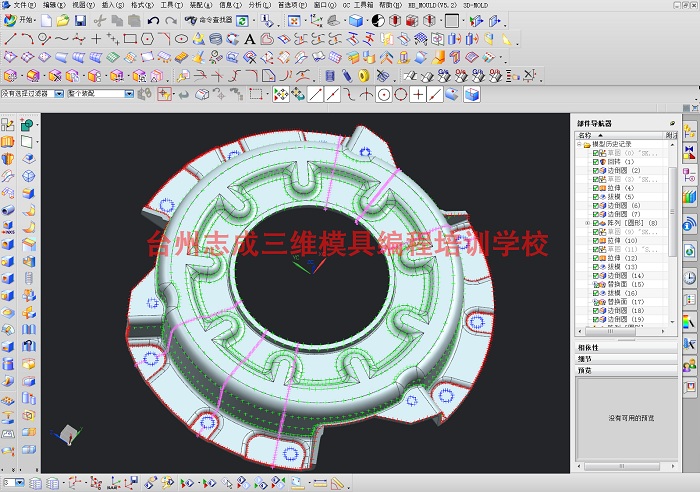Click the snap point circle-center icon
The width and height of the screenshot is (700, 492).
384,95
